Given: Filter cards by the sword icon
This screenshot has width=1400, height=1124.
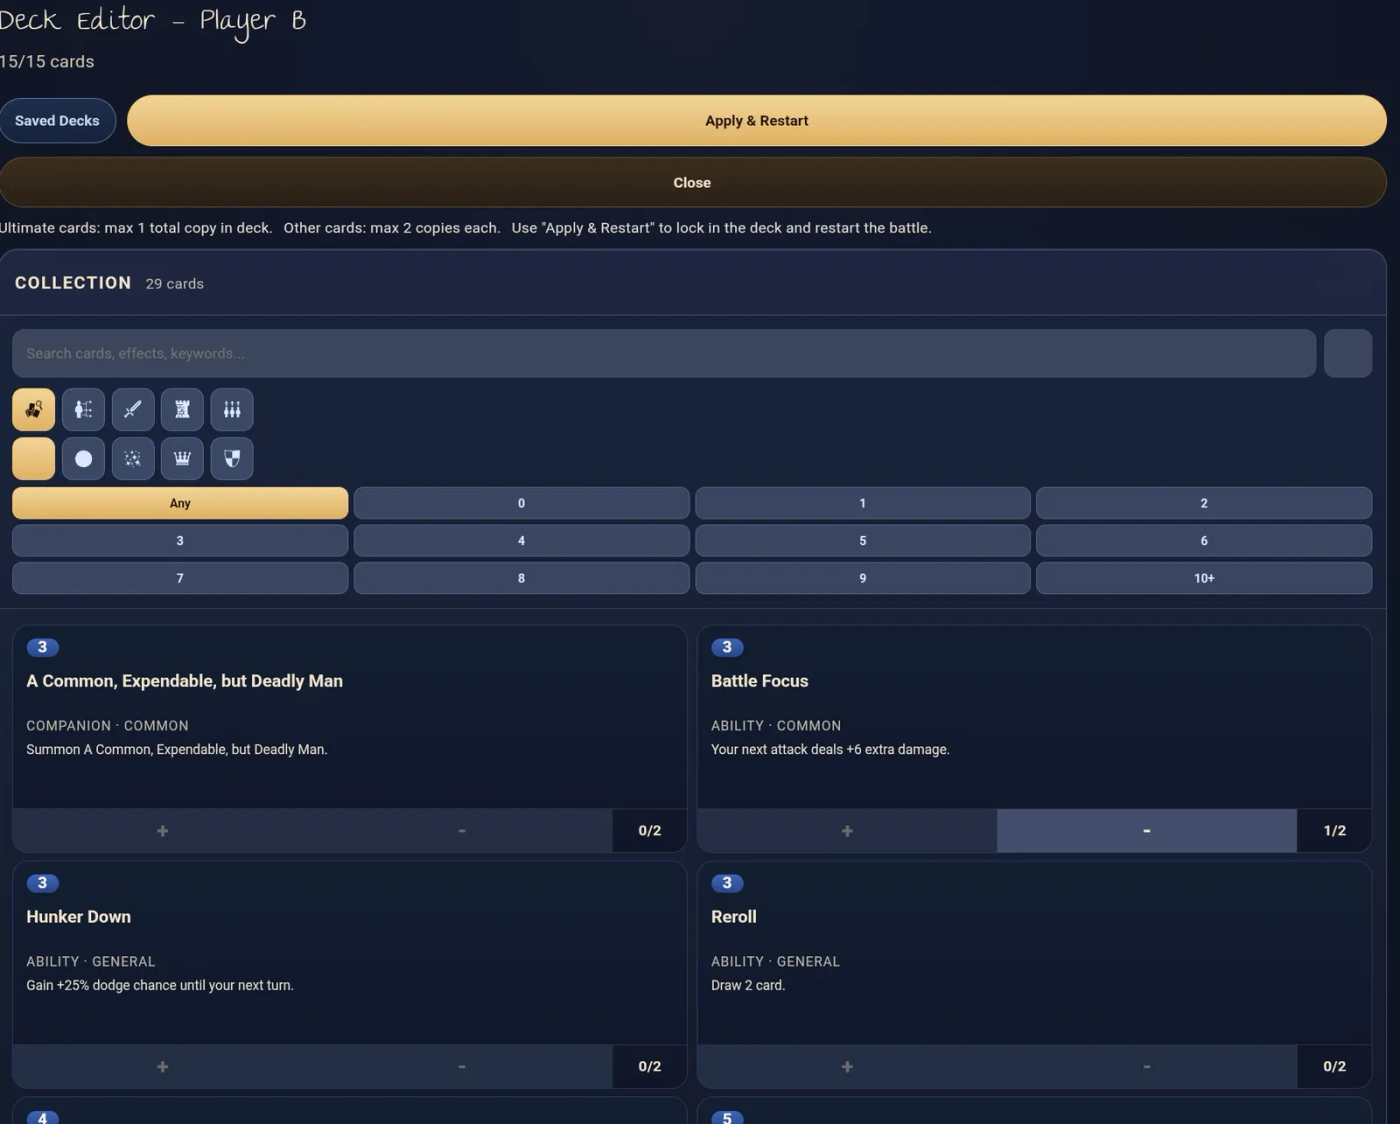Looking at the screenshot, I should pos(132,409).
